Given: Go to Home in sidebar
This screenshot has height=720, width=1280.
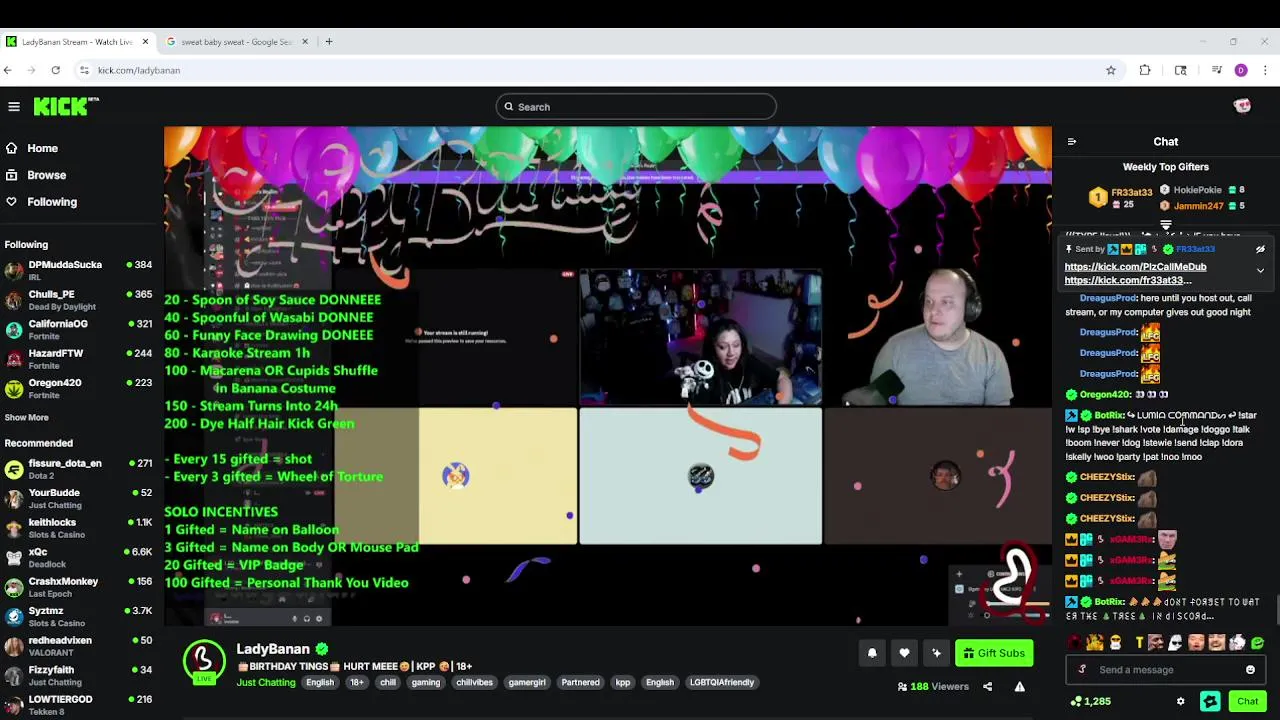Looking at the screenshot, I should [x=42, y=148].
